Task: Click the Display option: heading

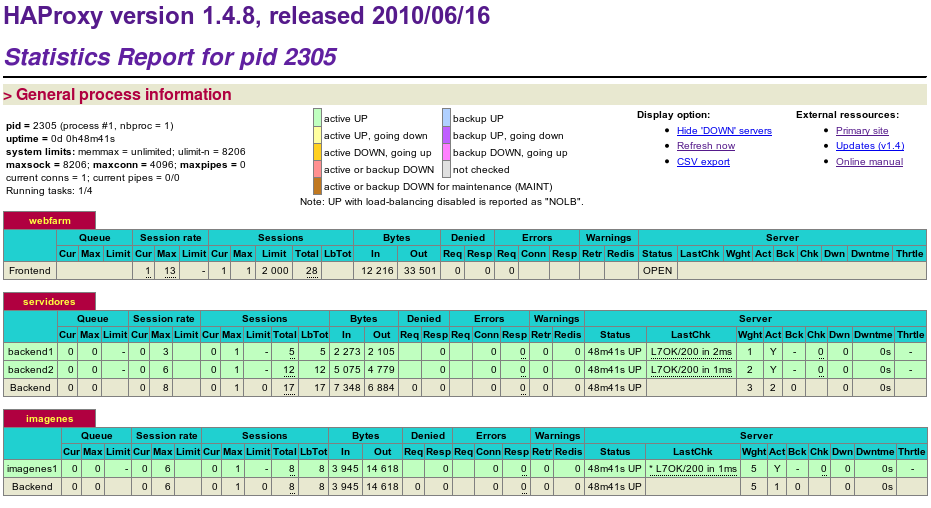Action: (673, 115)
